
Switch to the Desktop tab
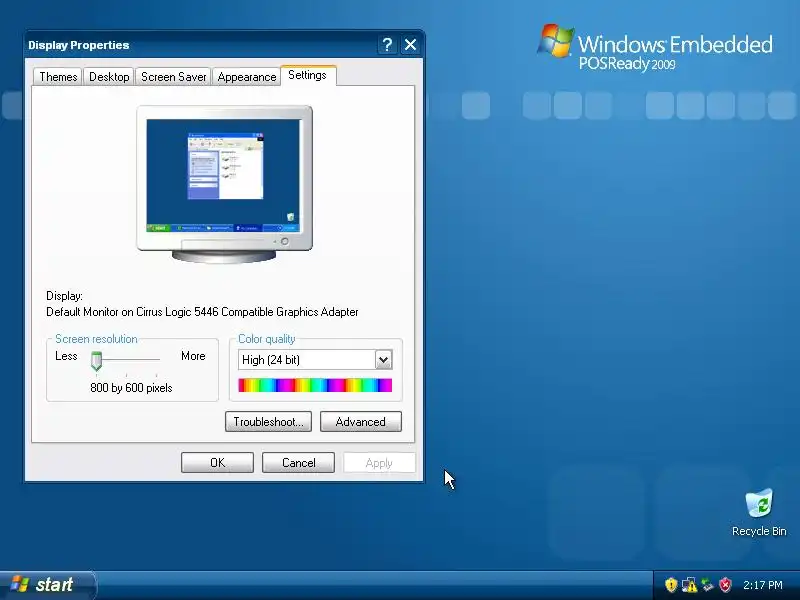pos(109,77)
